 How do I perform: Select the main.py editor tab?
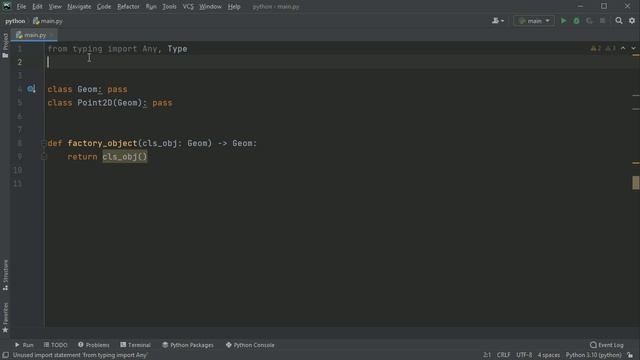[33, 35]
